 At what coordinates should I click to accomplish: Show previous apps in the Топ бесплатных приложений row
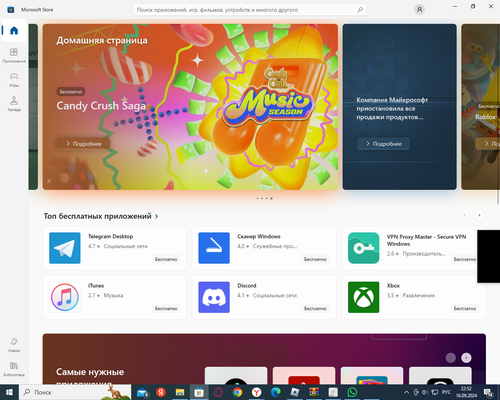(464, 215)
